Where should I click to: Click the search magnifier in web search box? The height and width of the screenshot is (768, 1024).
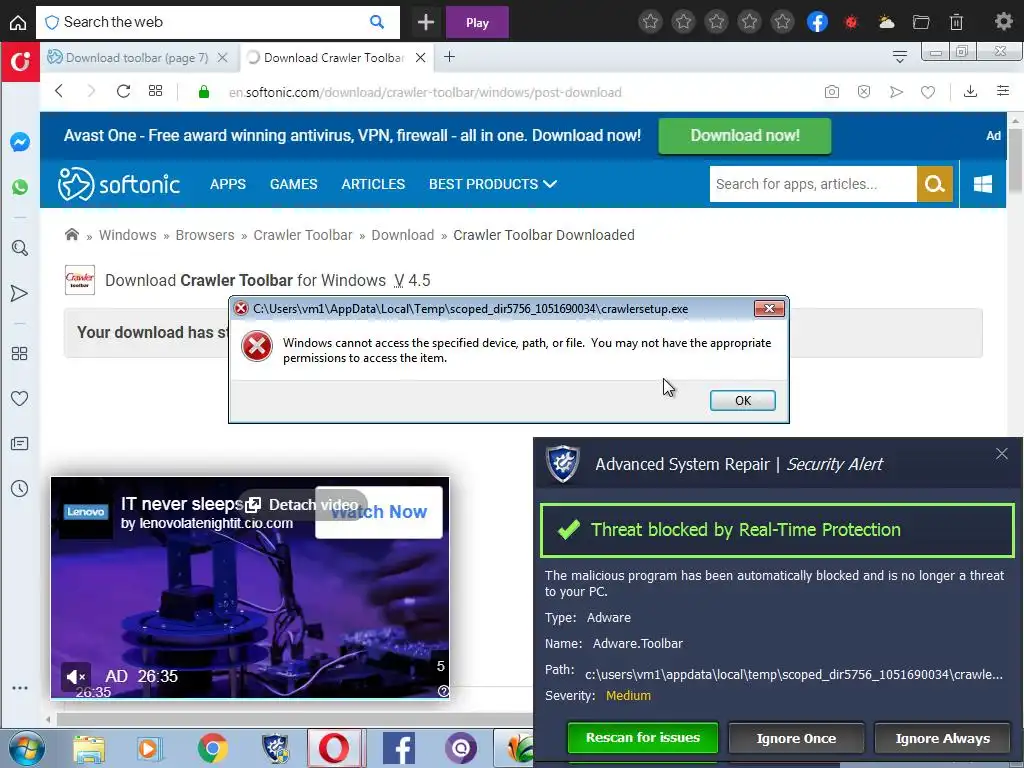[377, 22]
